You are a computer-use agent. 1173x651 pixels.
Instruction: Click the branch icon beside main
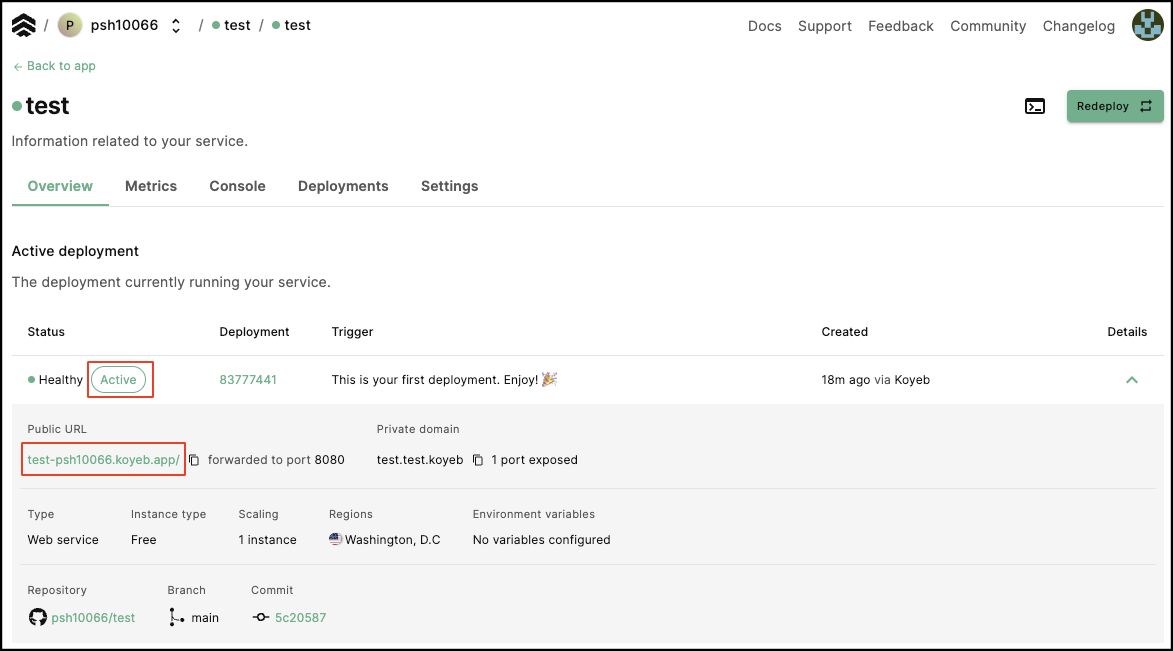[x=177, y=617]
